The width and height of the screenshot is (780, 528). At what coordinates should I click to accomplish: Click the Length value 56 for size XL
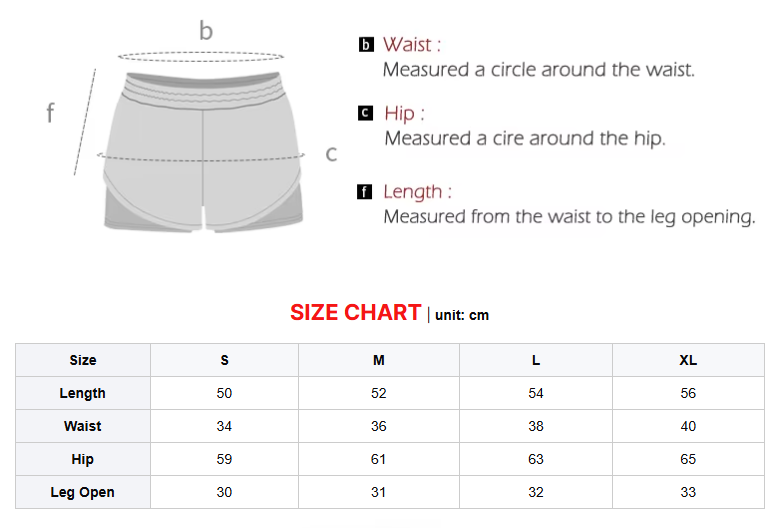pyautogui.click(x=688, y=393)
